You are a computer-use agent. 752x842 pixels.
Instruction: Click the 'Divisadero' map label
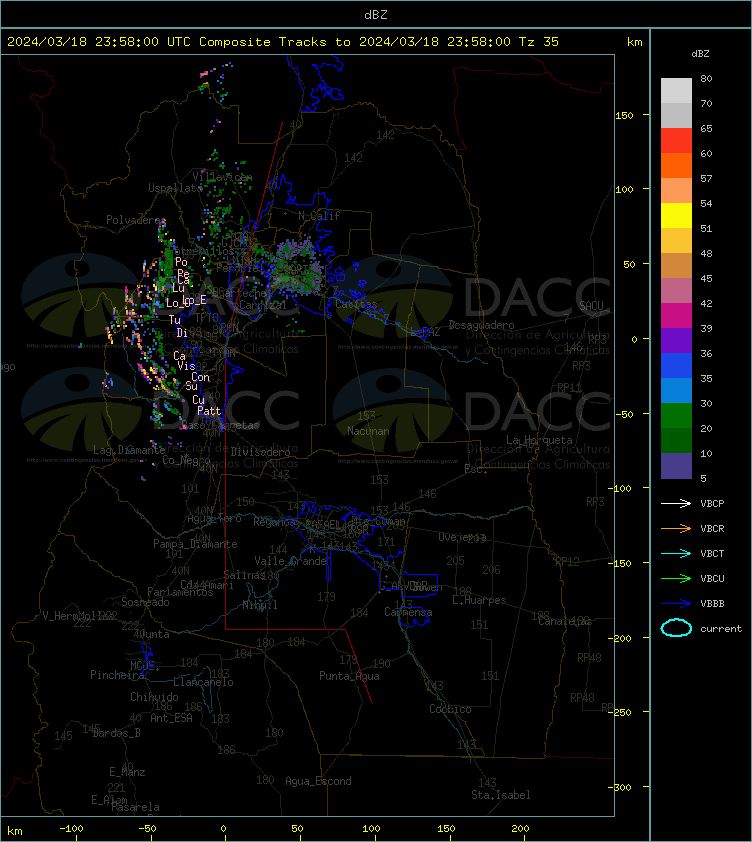coord(261,452)
